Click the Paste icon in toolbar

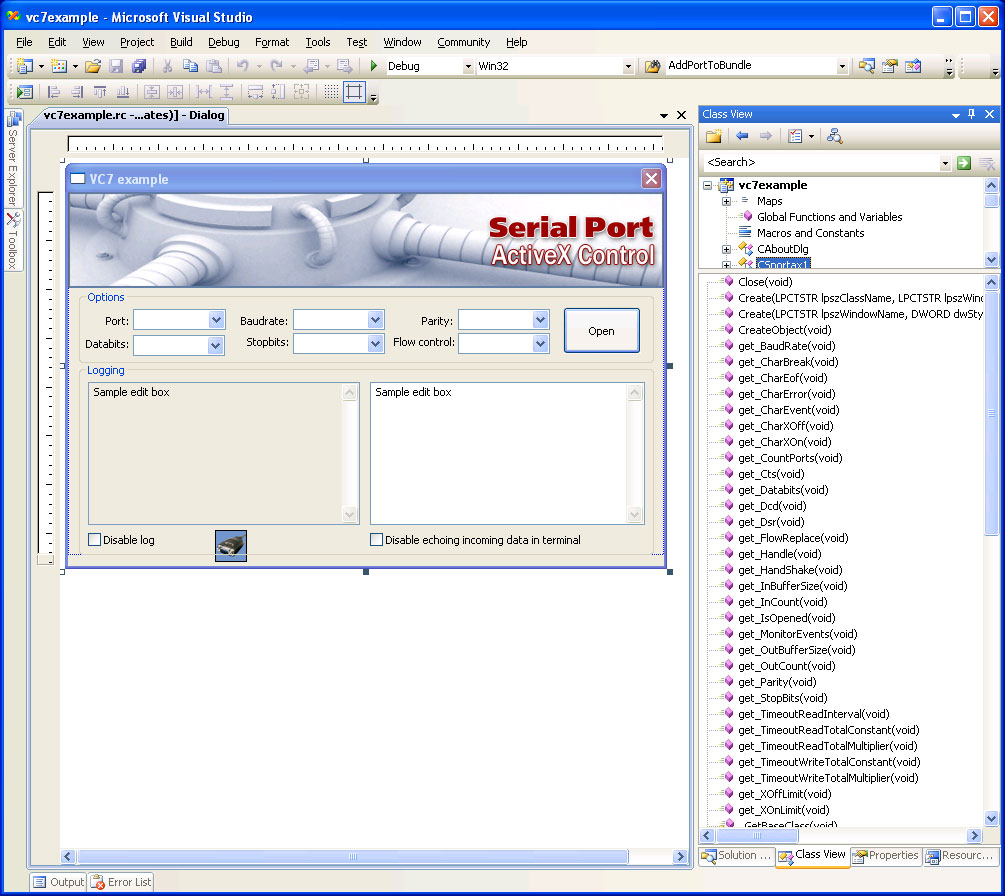[213, 65]
